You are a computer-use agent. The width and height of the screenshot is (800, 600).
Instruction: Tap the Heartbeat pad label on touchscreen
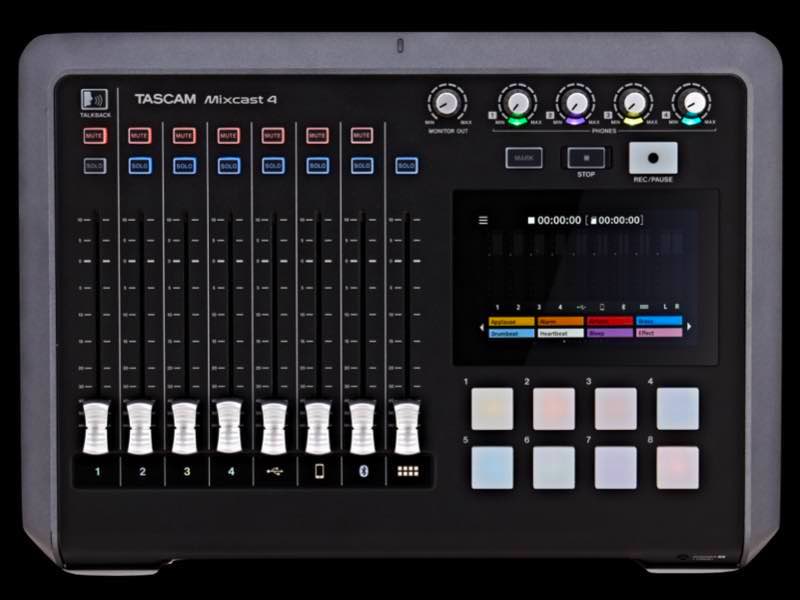pos(561,333)
